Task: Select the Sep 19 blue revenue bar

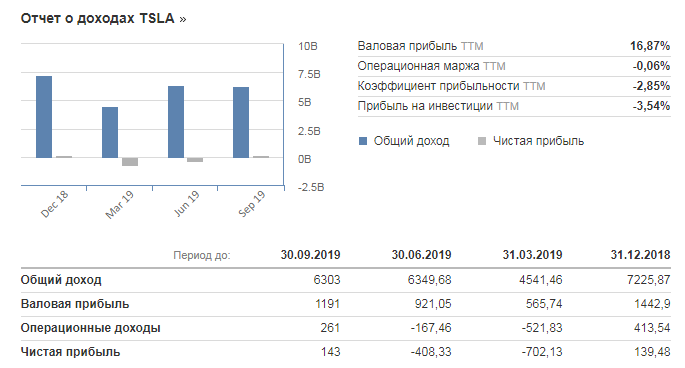Action: 241,122
